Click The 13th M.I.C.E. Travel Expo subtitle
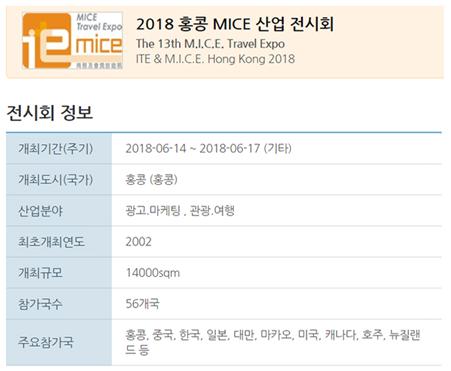This screenshot has height=371, width=451. click(x=210, y=44)
